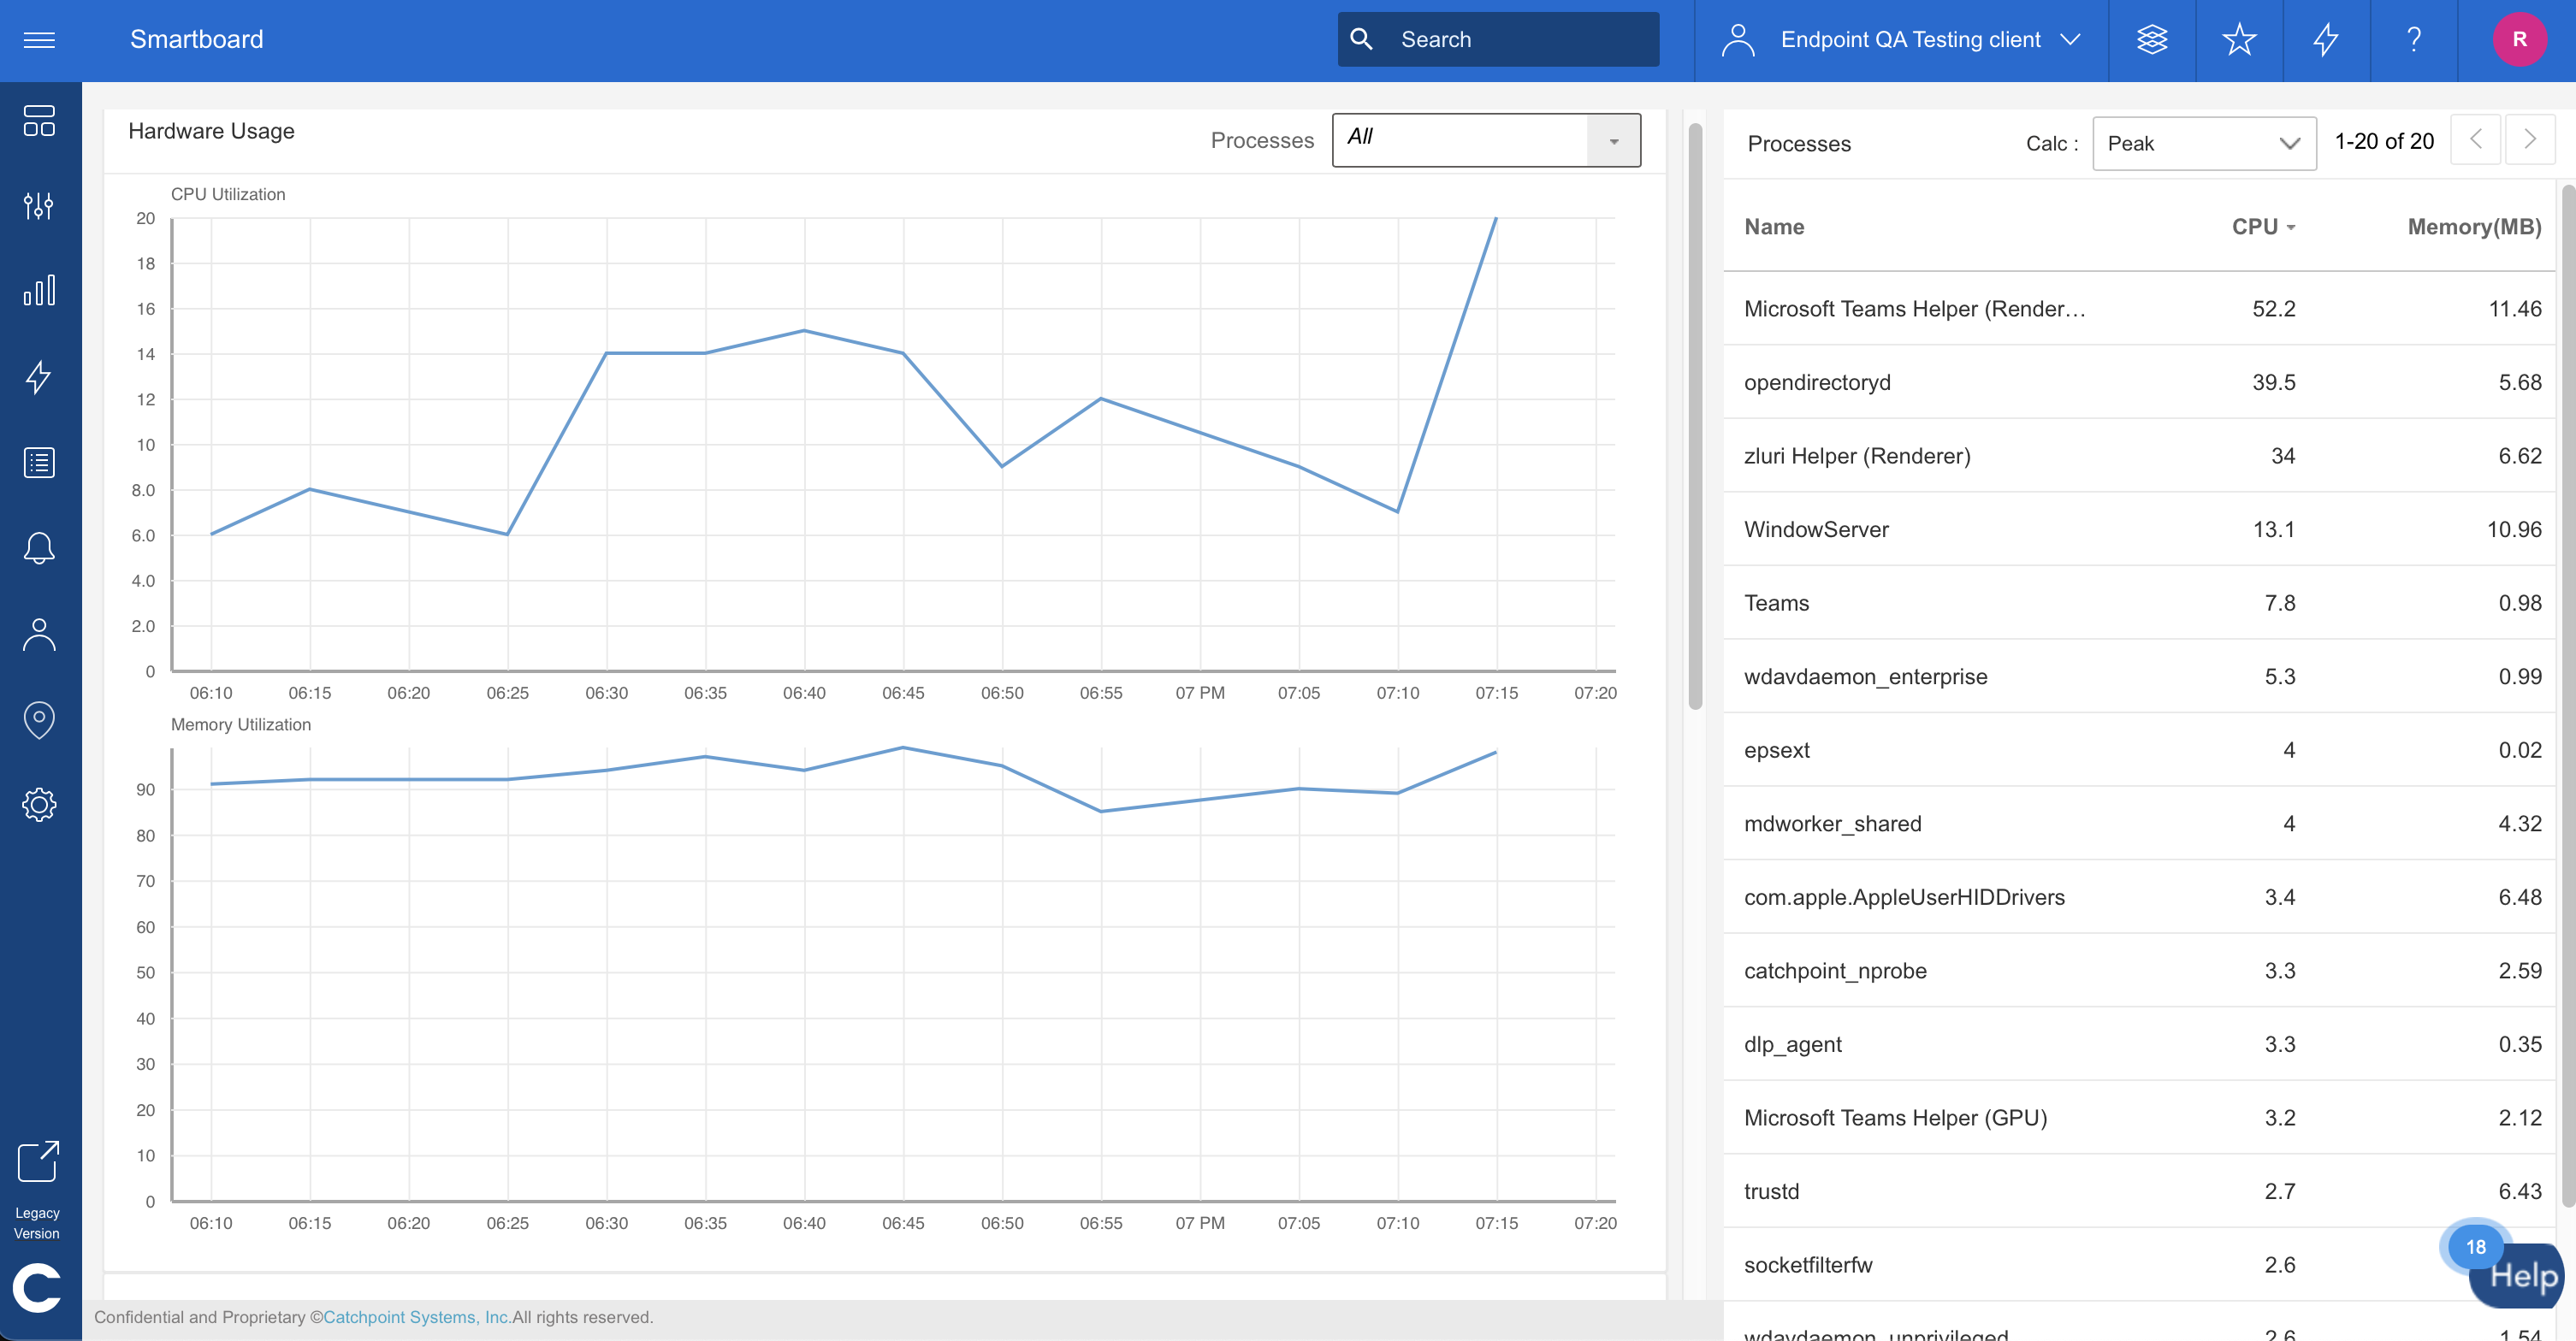Open the settings gear icon in sidebar
Image resolution: width=2576 pixels, height=1341 pixels.
[39, 805]
